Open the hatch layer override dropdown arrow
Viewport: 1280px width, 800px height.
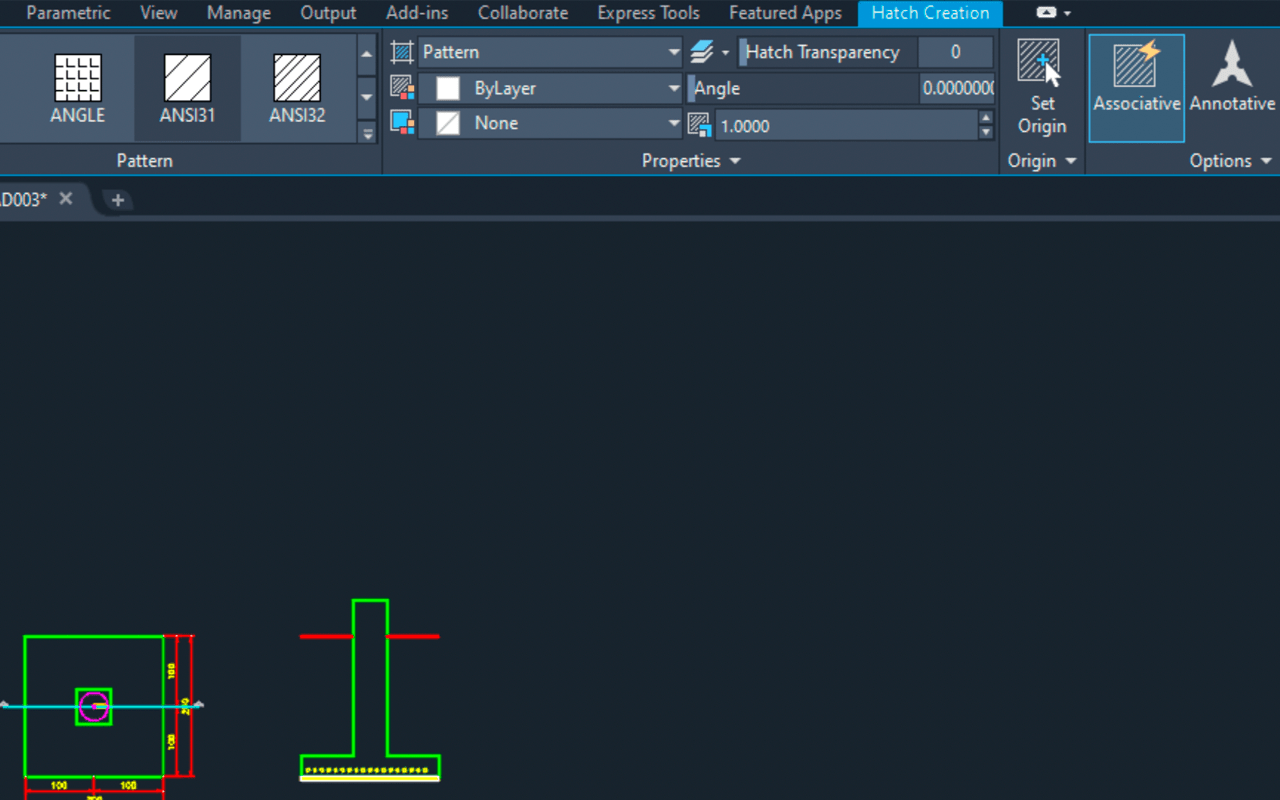point(726,53)
